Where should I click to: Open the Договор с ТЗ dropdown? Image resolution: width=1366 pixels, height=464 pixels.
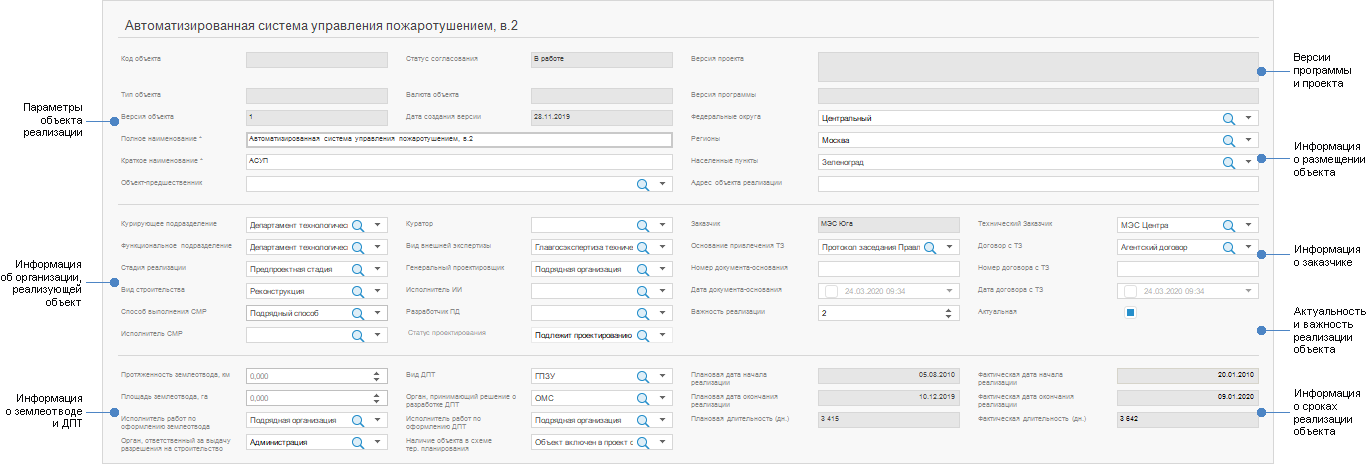(1248, 247)
